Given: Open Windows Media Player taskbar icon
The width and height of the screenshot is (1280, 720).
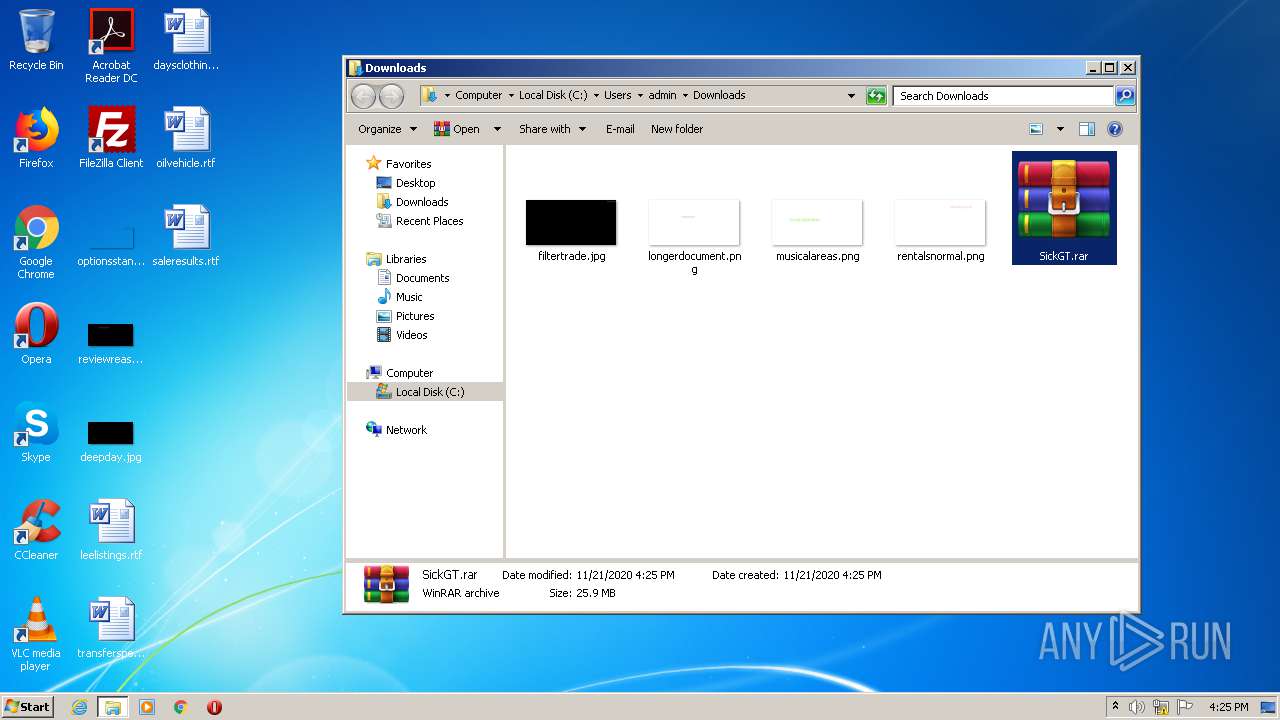Looking at the screenshot, I should pyautogui.click(x=147, y=707).
